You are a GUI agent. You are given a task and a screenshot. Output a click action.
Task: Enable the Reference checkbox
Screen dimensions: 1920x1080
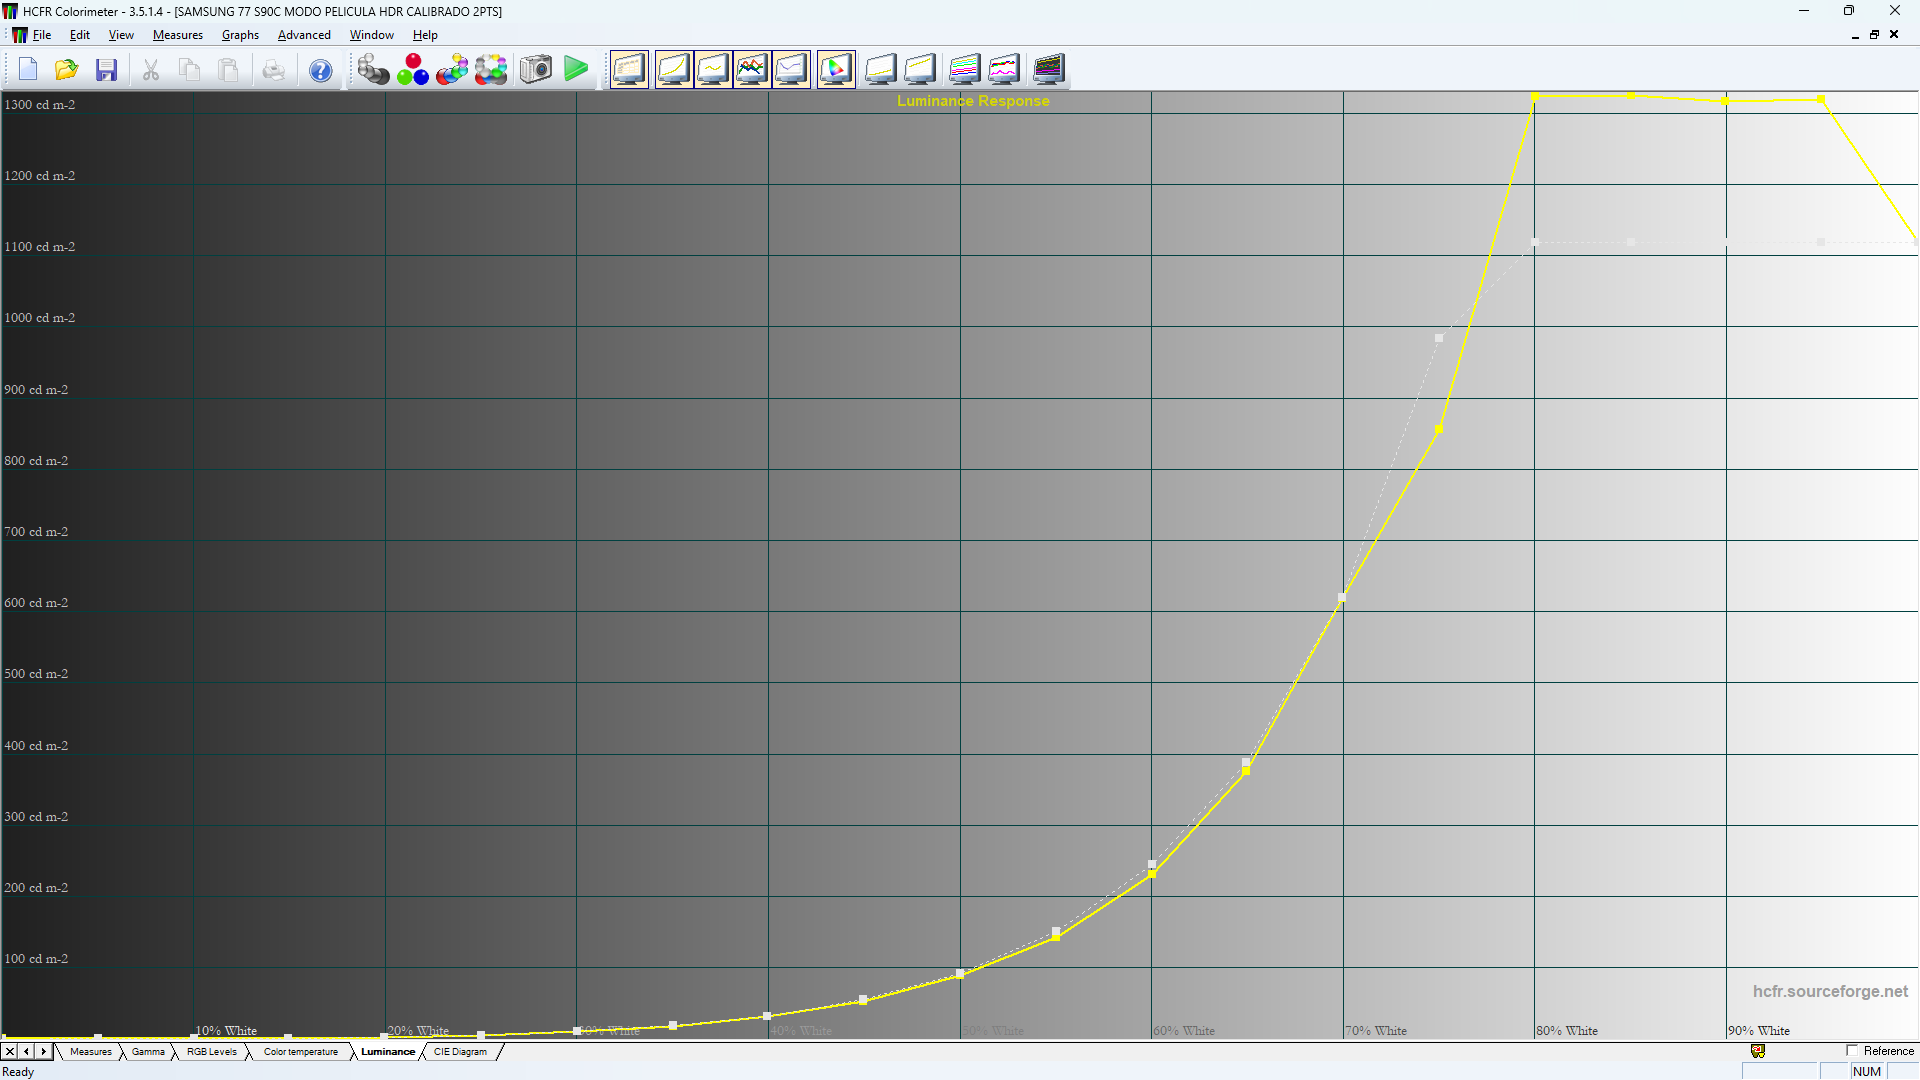[x=1851, y=1051]
